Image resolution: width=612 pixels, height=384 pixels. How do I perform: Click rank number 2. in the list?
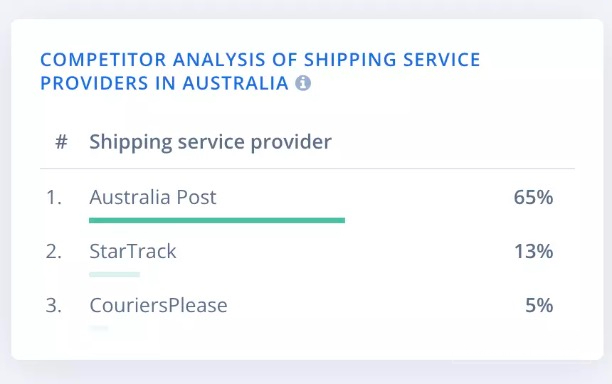coord(53,251)
